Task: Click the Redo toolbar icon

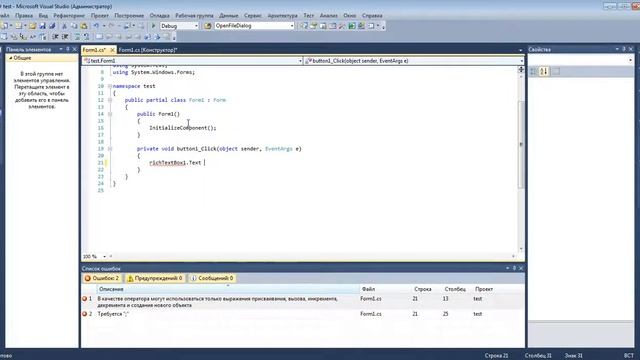Action: (x=111, y=26)
